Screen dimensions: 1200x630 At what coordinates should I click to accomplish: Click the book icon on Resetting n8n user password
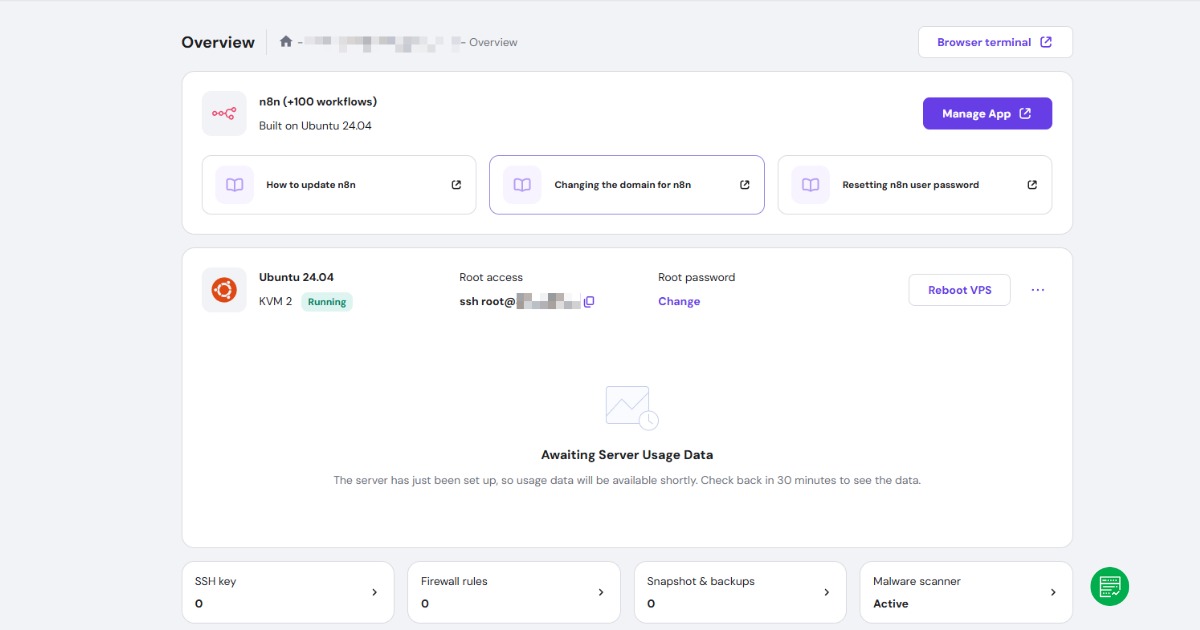click(x=809, y=184)
